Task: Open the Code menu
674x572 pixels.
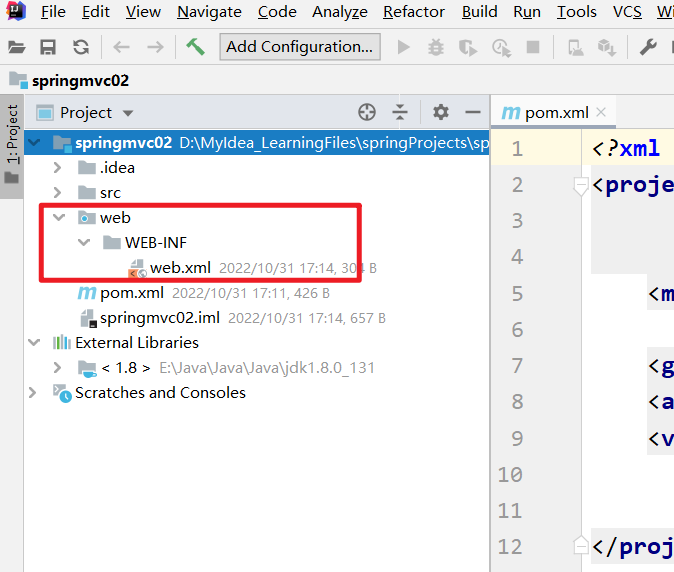Action: tap(277, 12)
